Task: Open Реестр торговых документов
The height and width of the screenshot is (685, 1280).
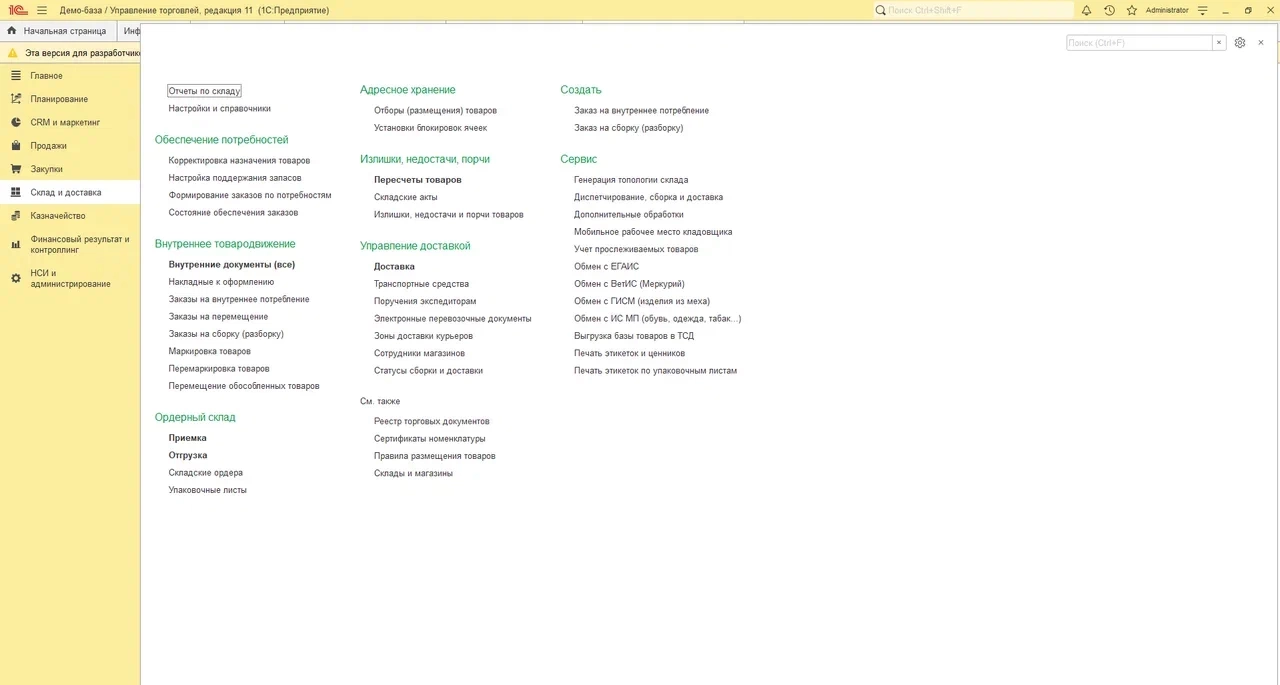Action: pos(432,421)
